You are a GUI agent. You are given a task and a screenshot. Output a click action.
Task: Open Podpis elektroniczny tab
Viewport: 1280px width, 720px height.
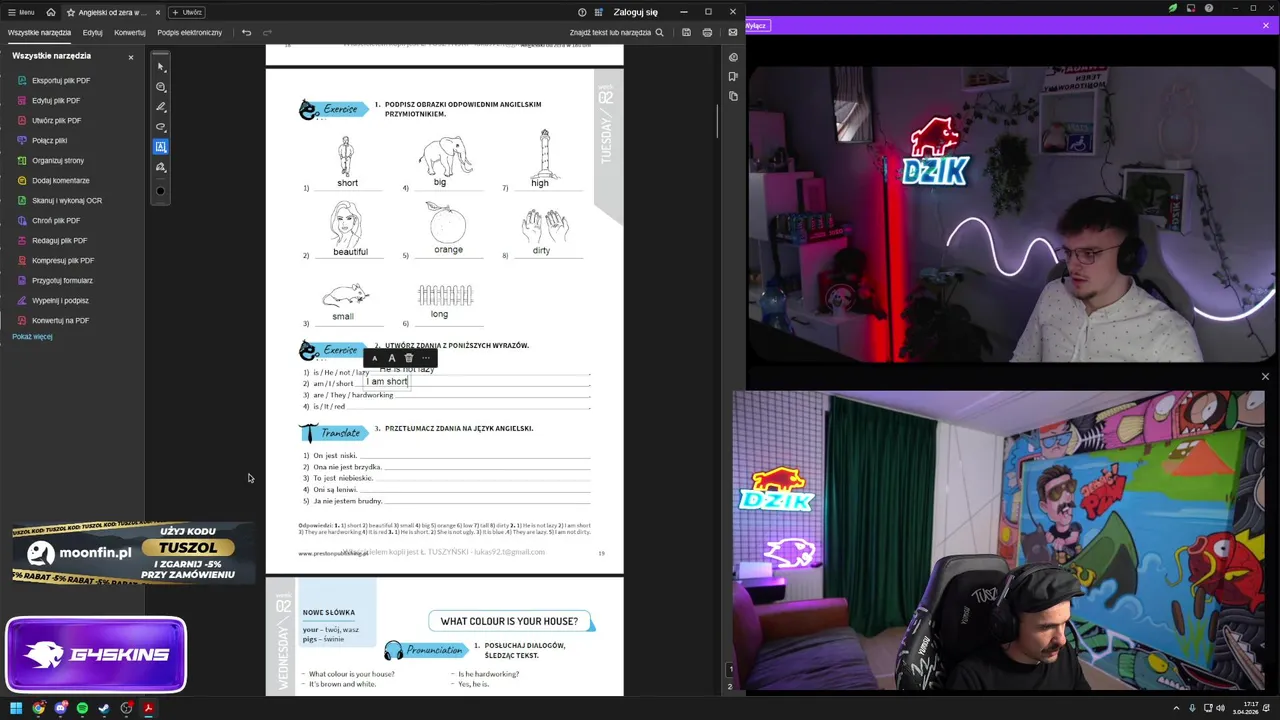pos(190,32)
